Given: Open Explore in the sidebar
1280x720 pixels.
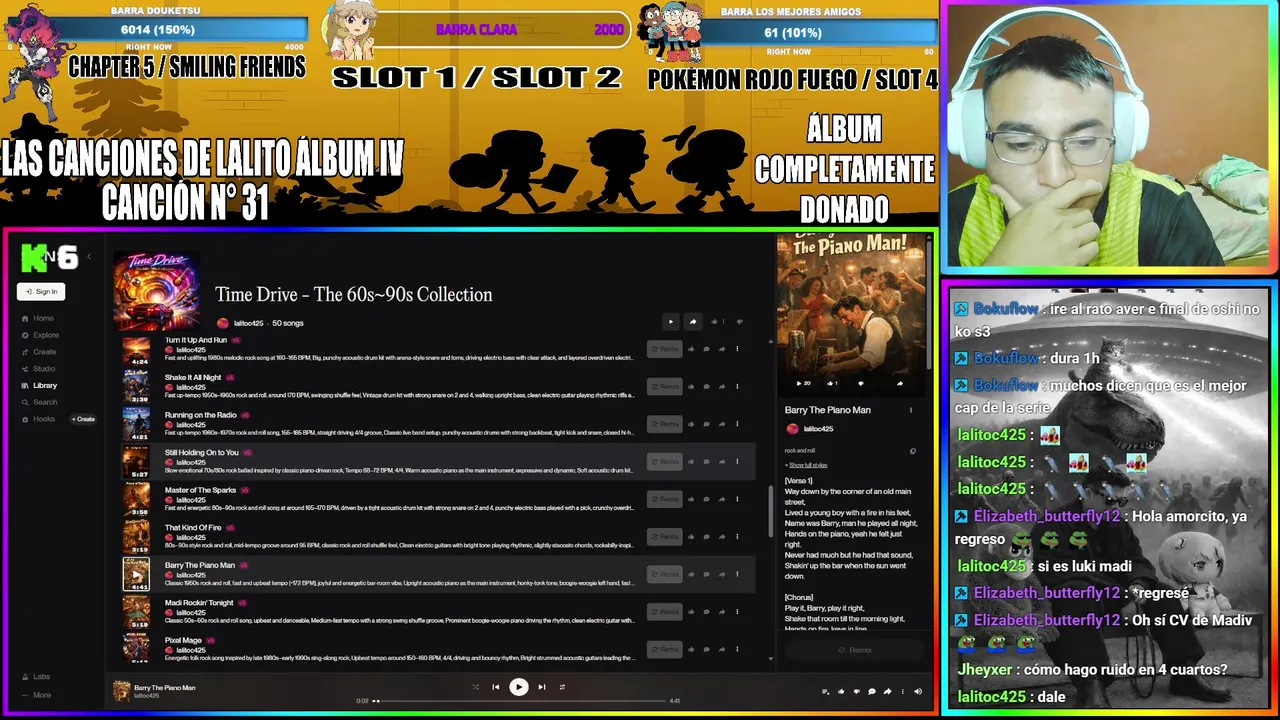Looking at the screenshot, I should pos(40,335).
